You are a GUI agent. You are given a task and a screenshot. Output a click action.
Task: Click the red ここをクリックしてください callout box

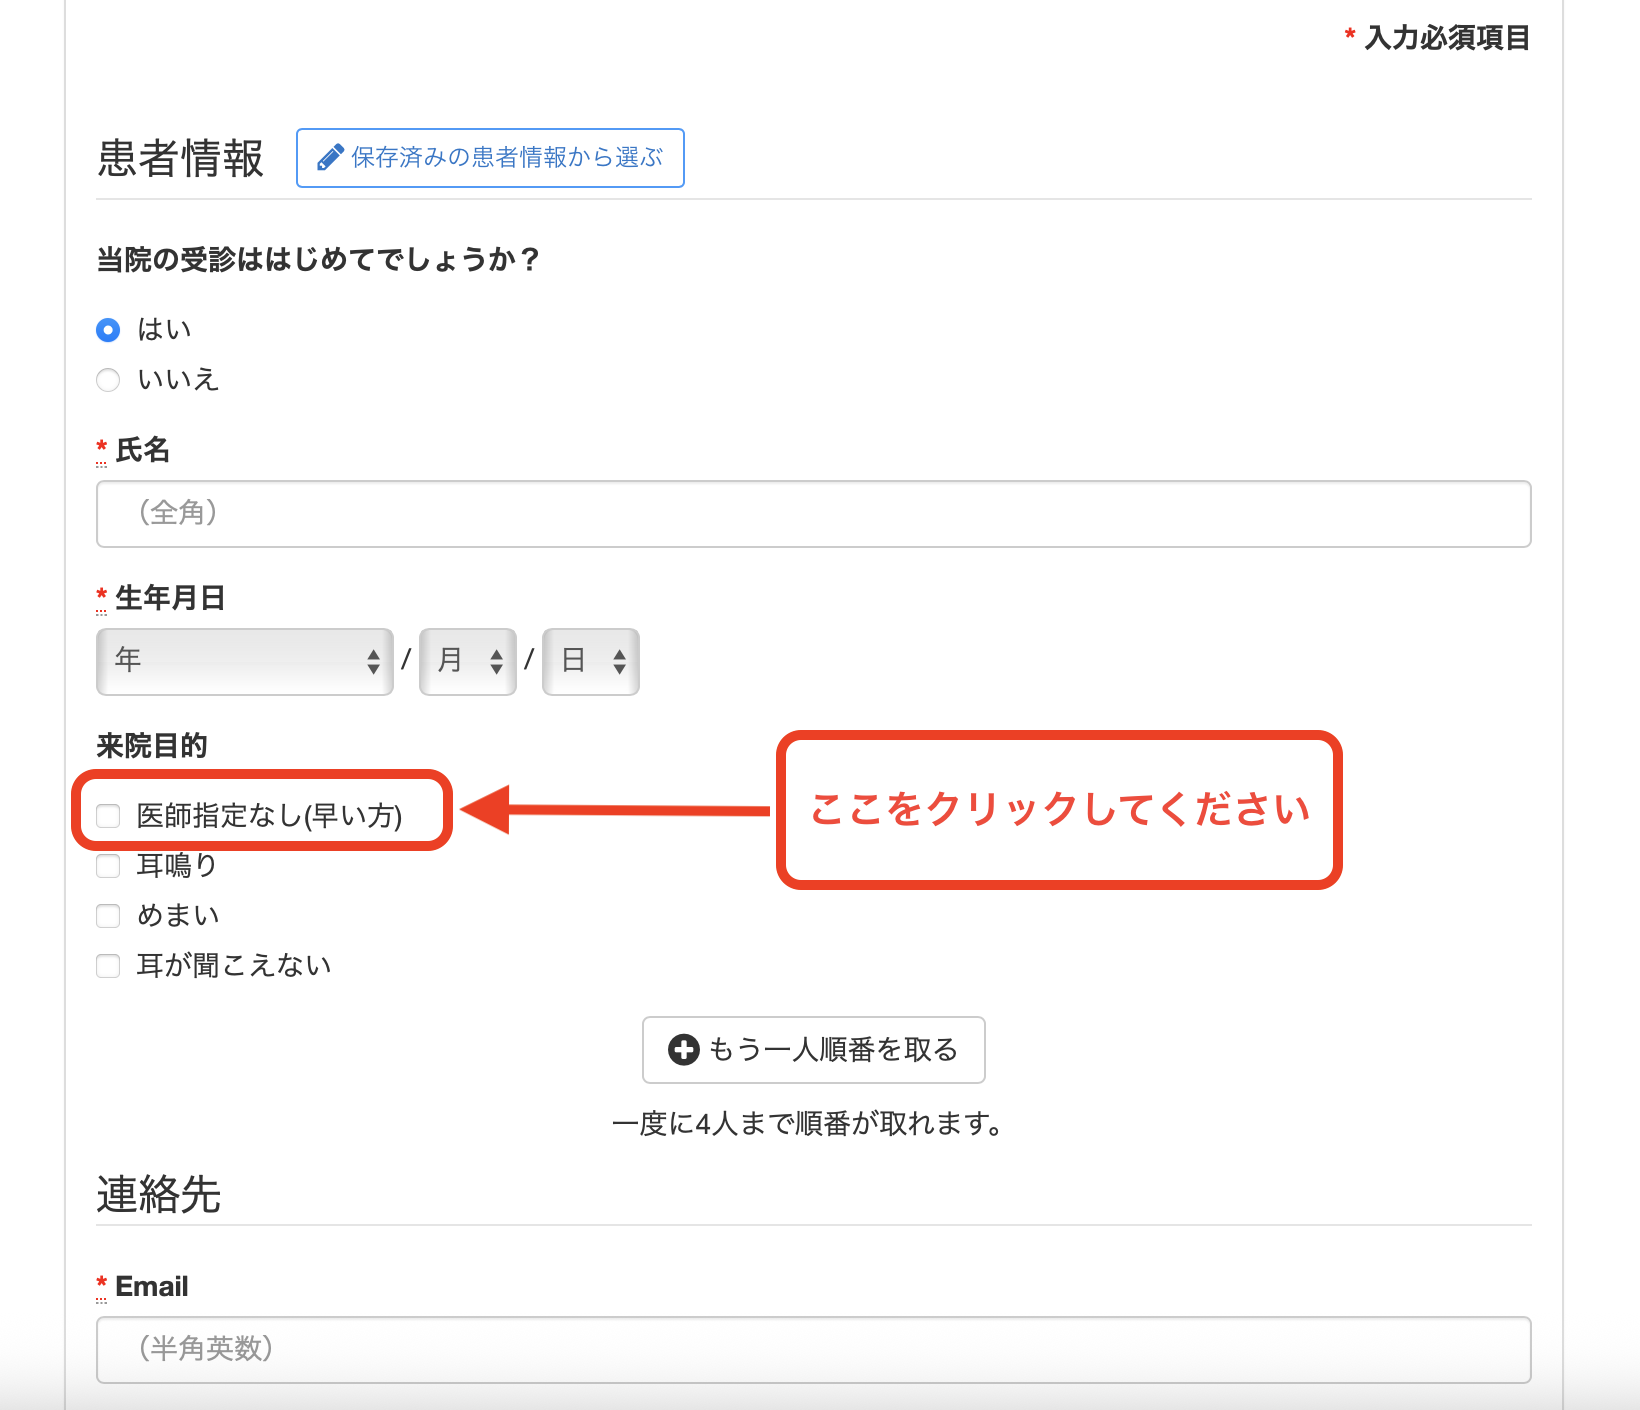[x=1059, y=810]
